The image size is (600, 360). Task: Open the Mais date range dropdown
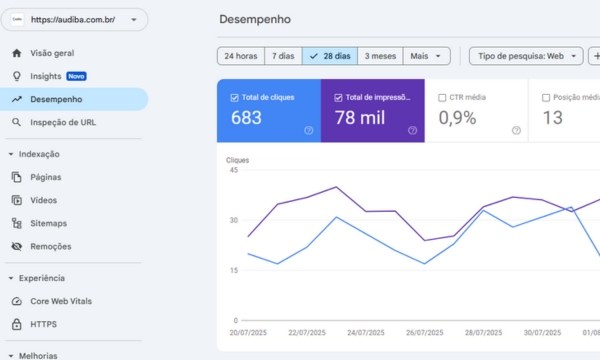tap(427, 56)
